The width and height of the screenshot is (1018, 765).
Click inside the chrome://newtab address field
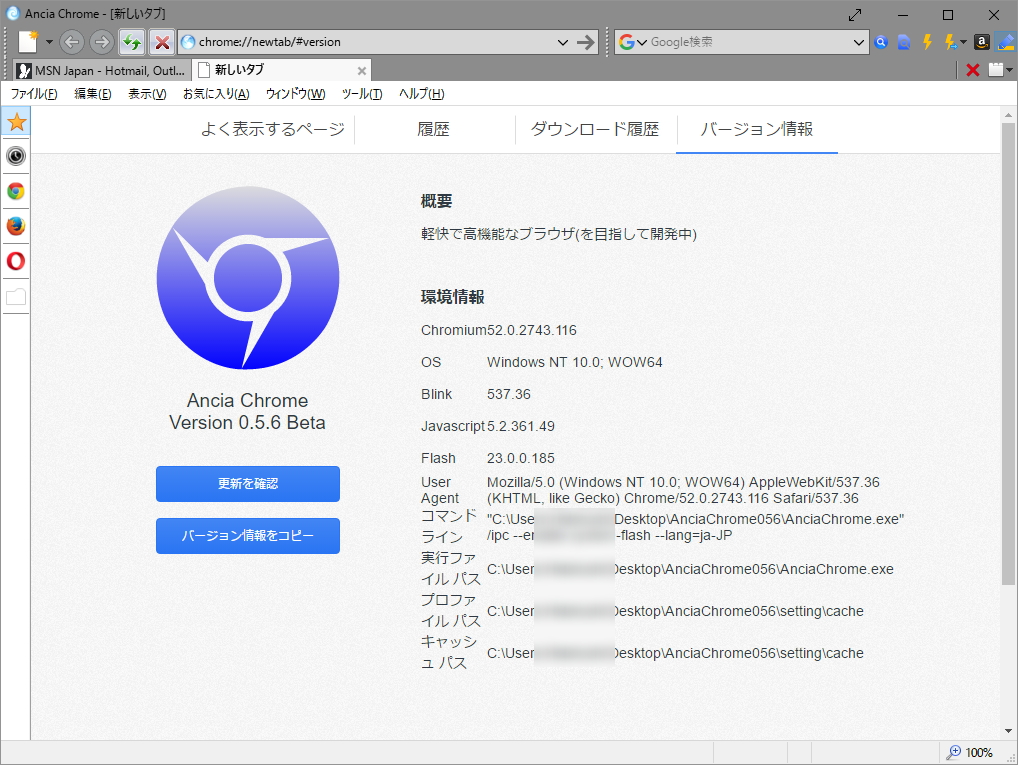pyautogui.click(x=300, y=42)
